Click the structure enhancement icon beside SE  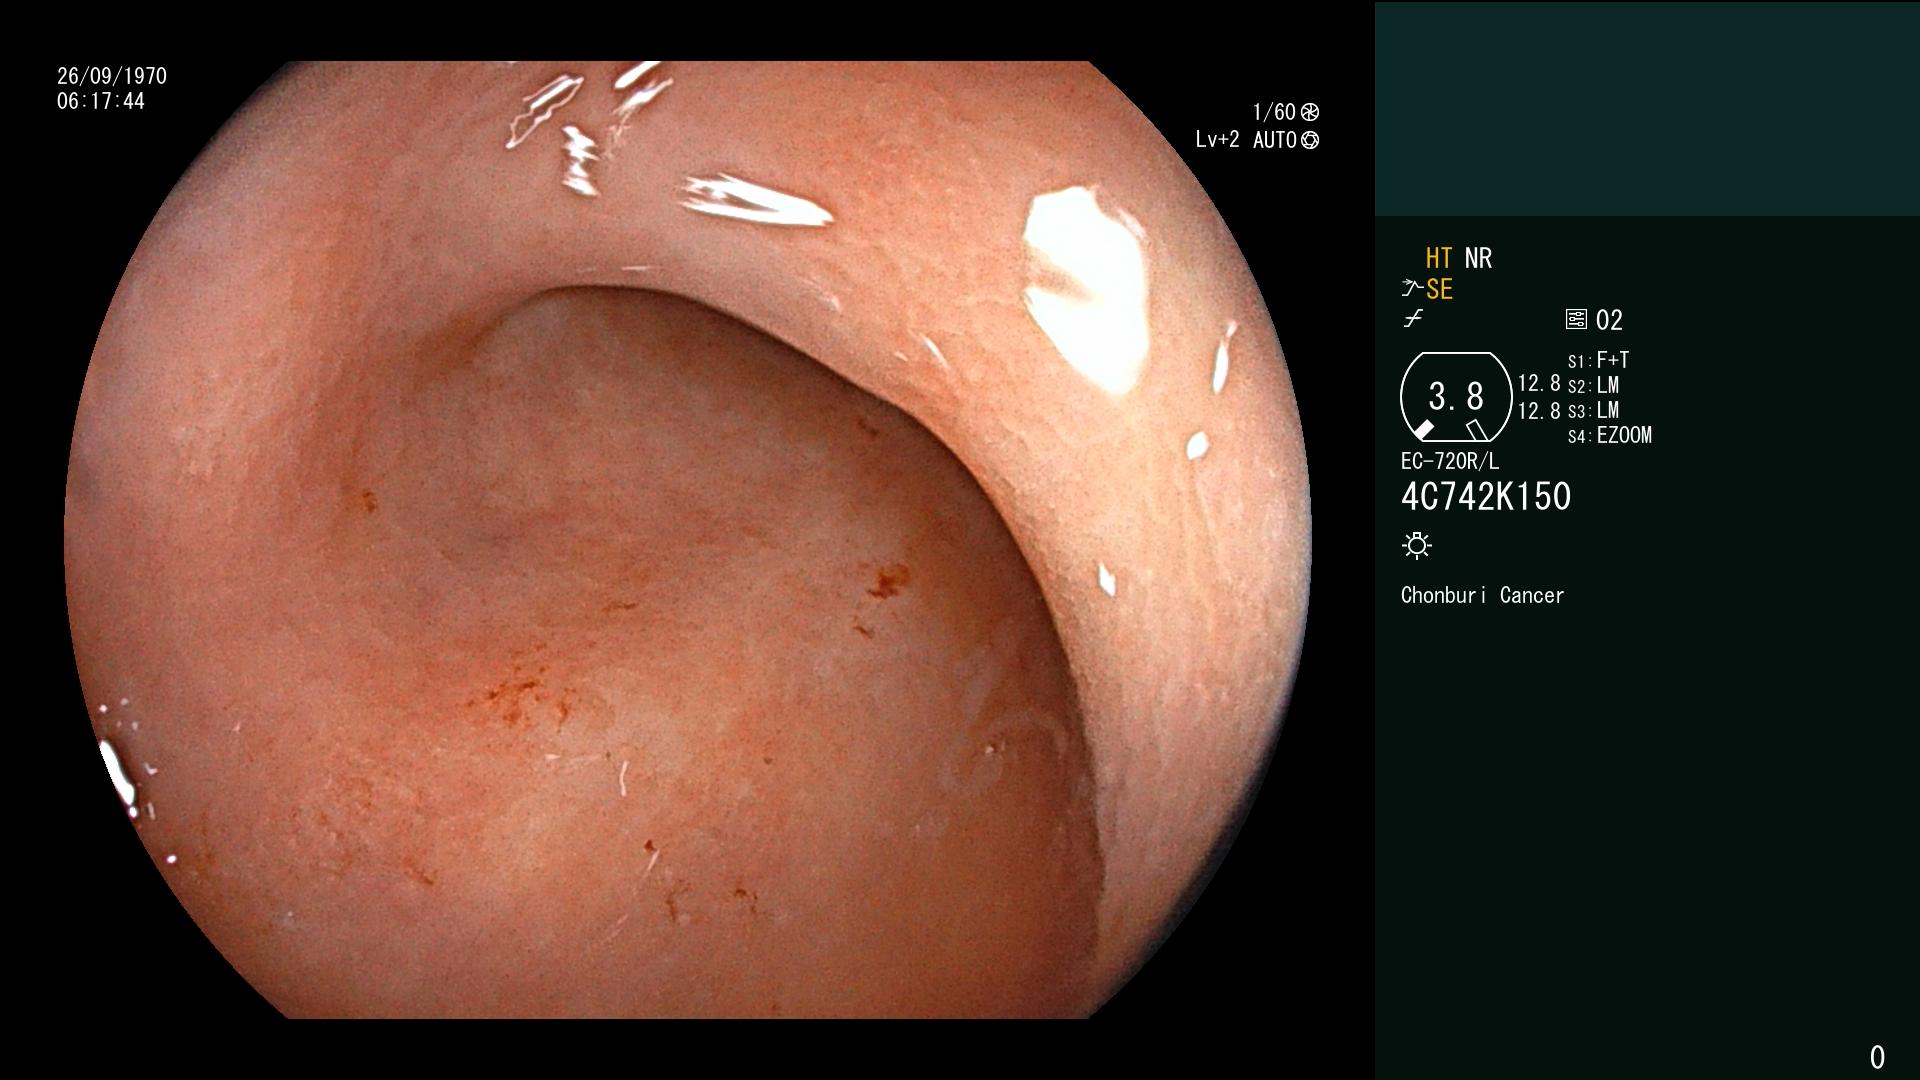click(1412, 289)
